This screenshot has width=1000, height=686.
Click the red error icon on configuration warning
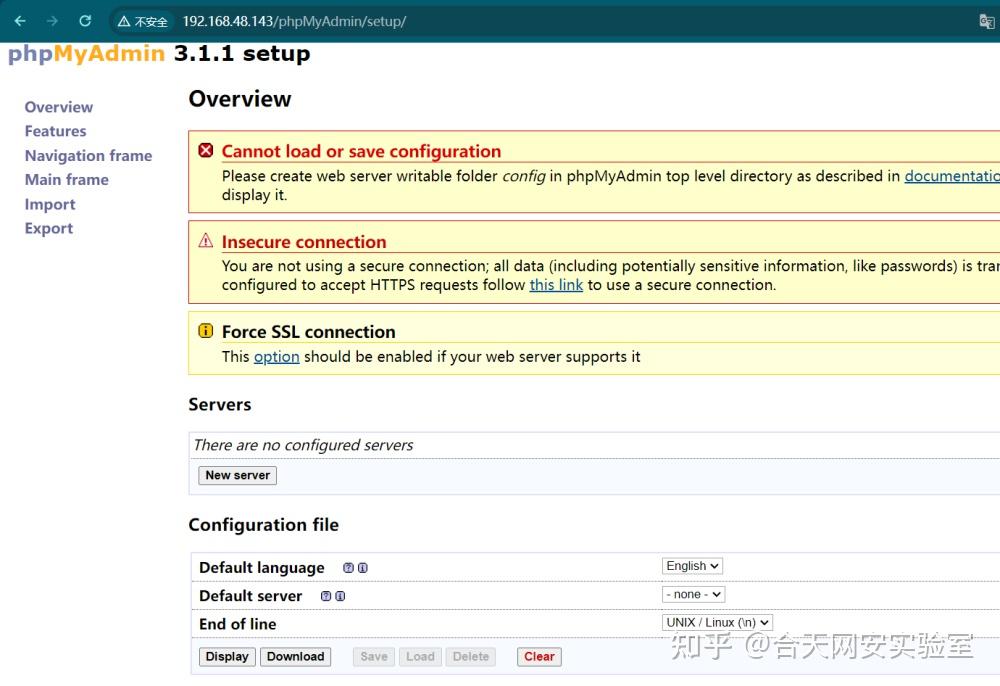[205, 151]
